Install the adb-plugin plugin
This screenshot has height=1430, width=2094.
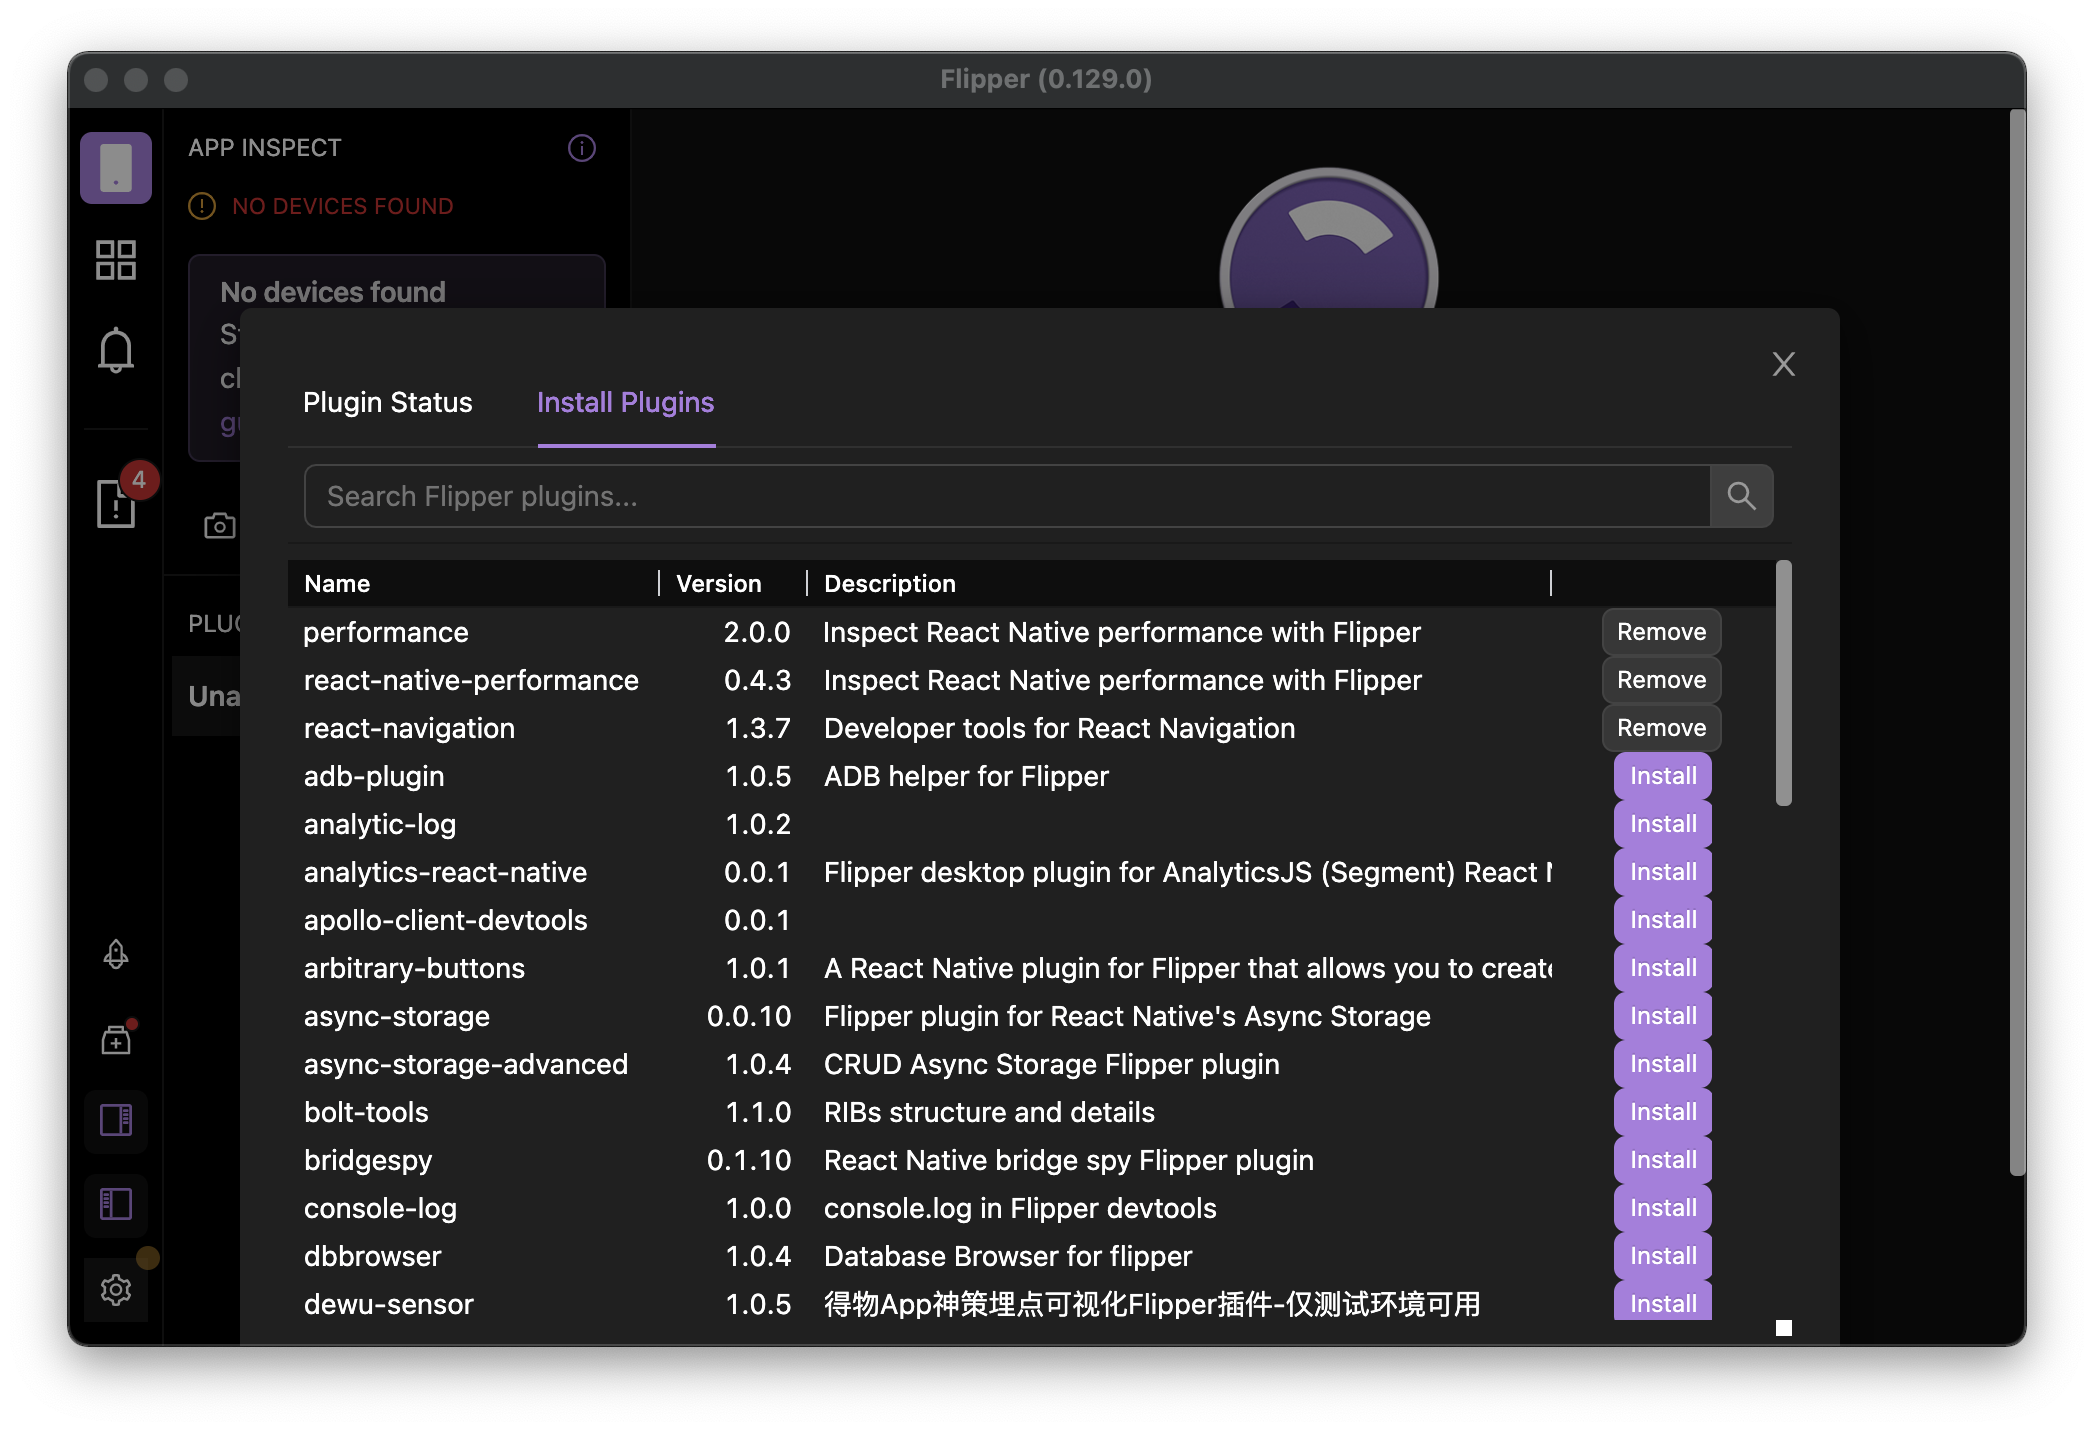click(x=1662, y=776)
